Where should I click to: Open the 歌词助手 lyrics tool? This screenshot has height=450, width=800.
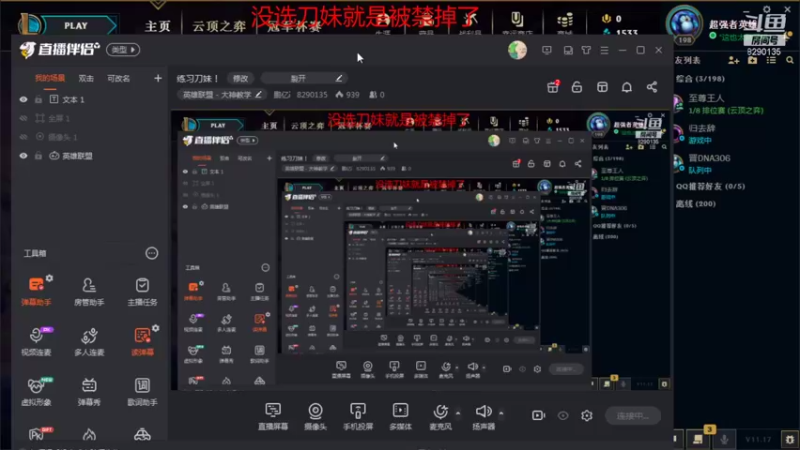(x=142, y=391)
